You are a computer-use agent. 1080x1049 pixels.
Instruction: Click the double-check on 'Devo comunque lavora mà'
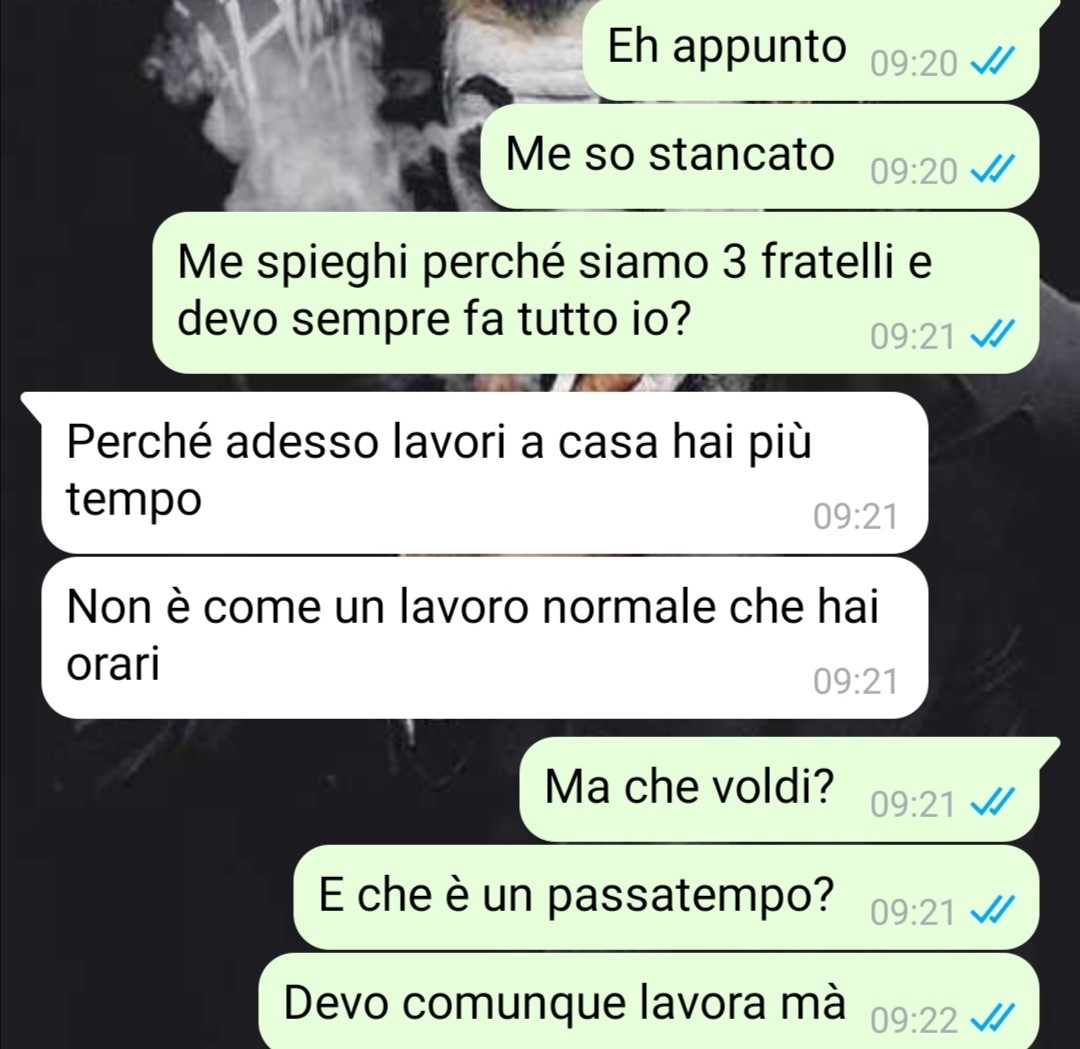[x=992, y=1020]
